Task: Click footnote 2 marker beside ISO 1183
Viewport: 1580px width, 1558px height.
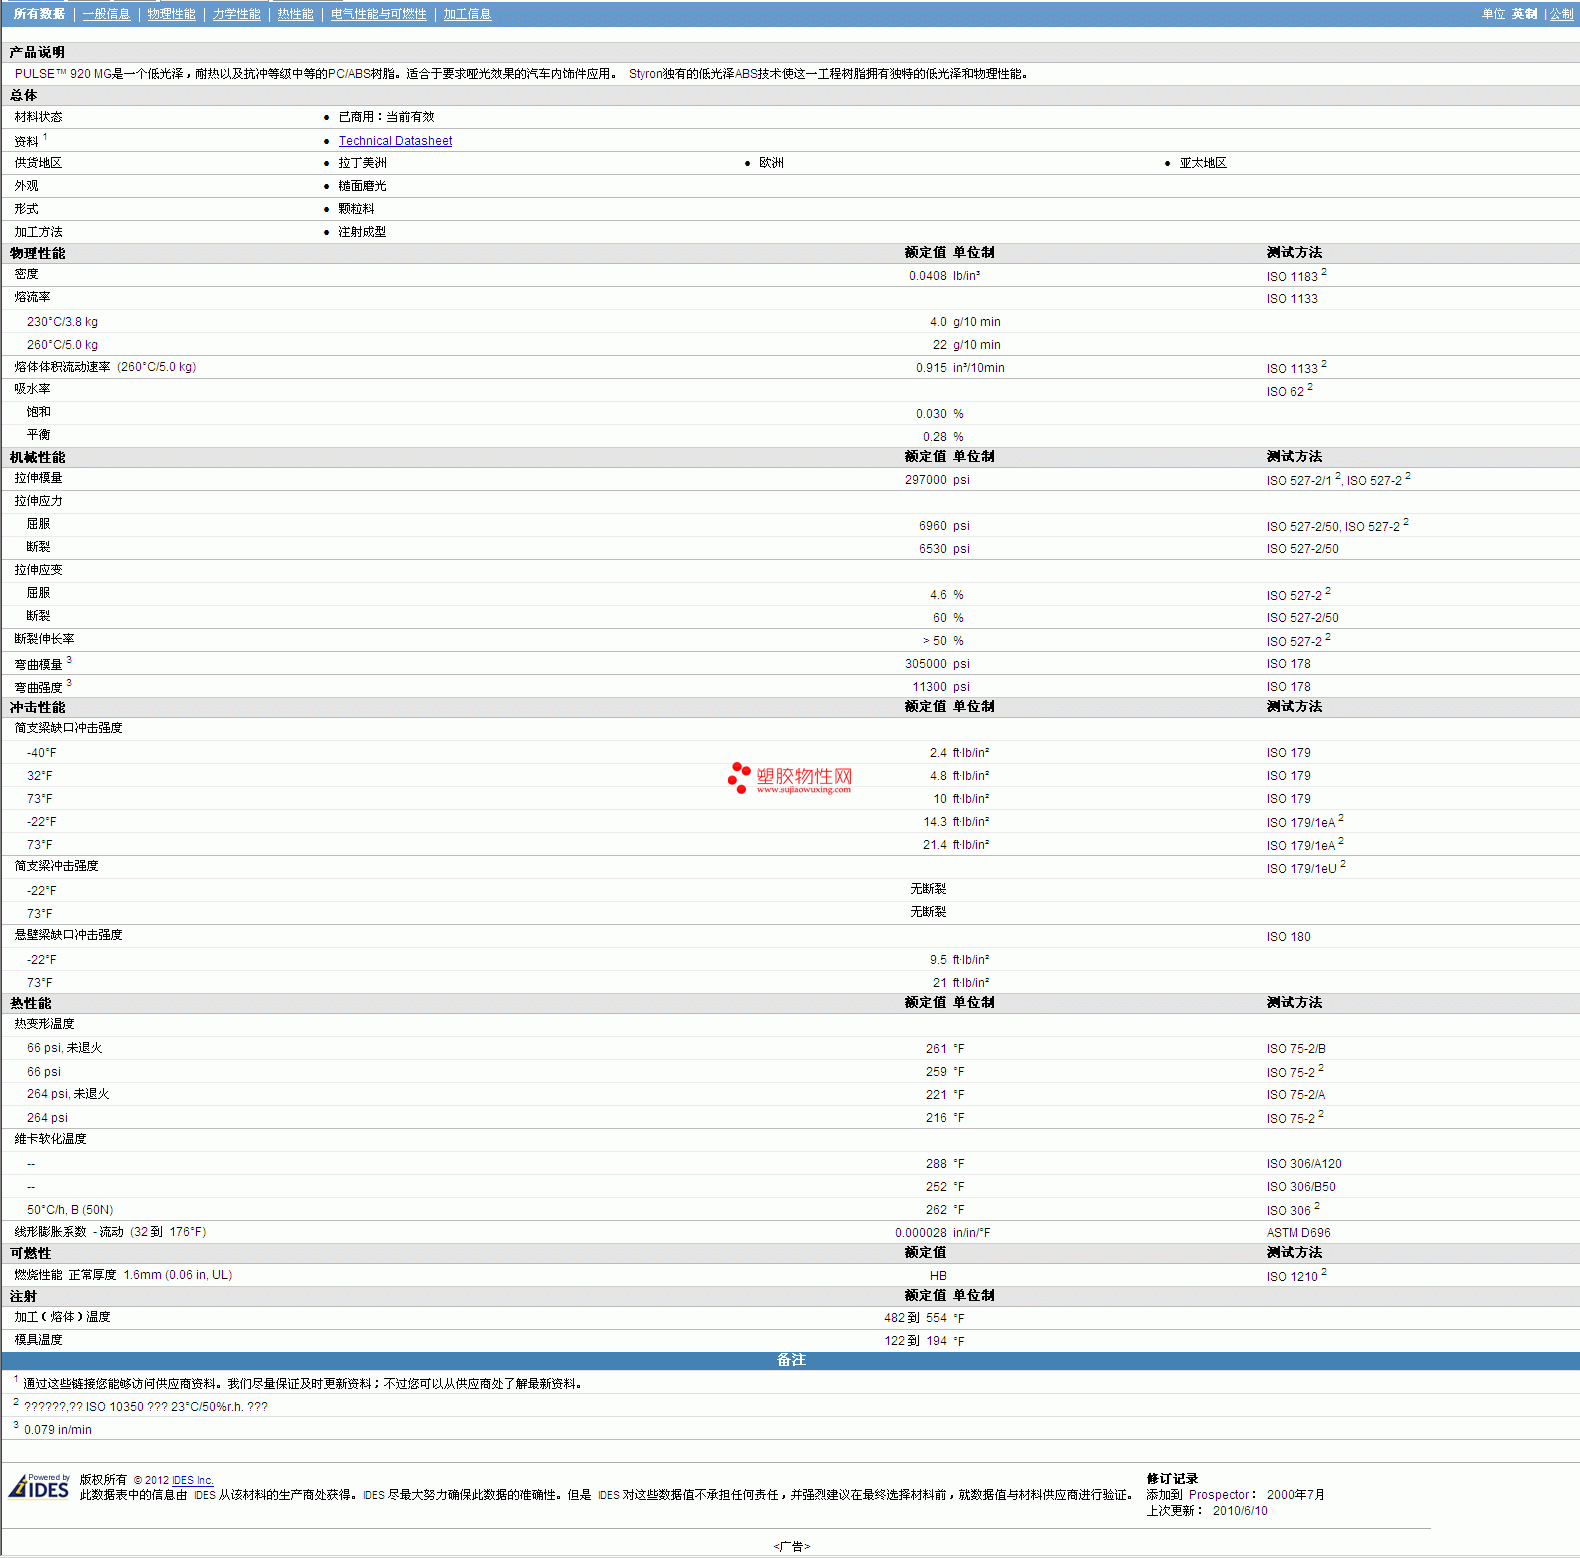Action: [x=1324, y=272]
